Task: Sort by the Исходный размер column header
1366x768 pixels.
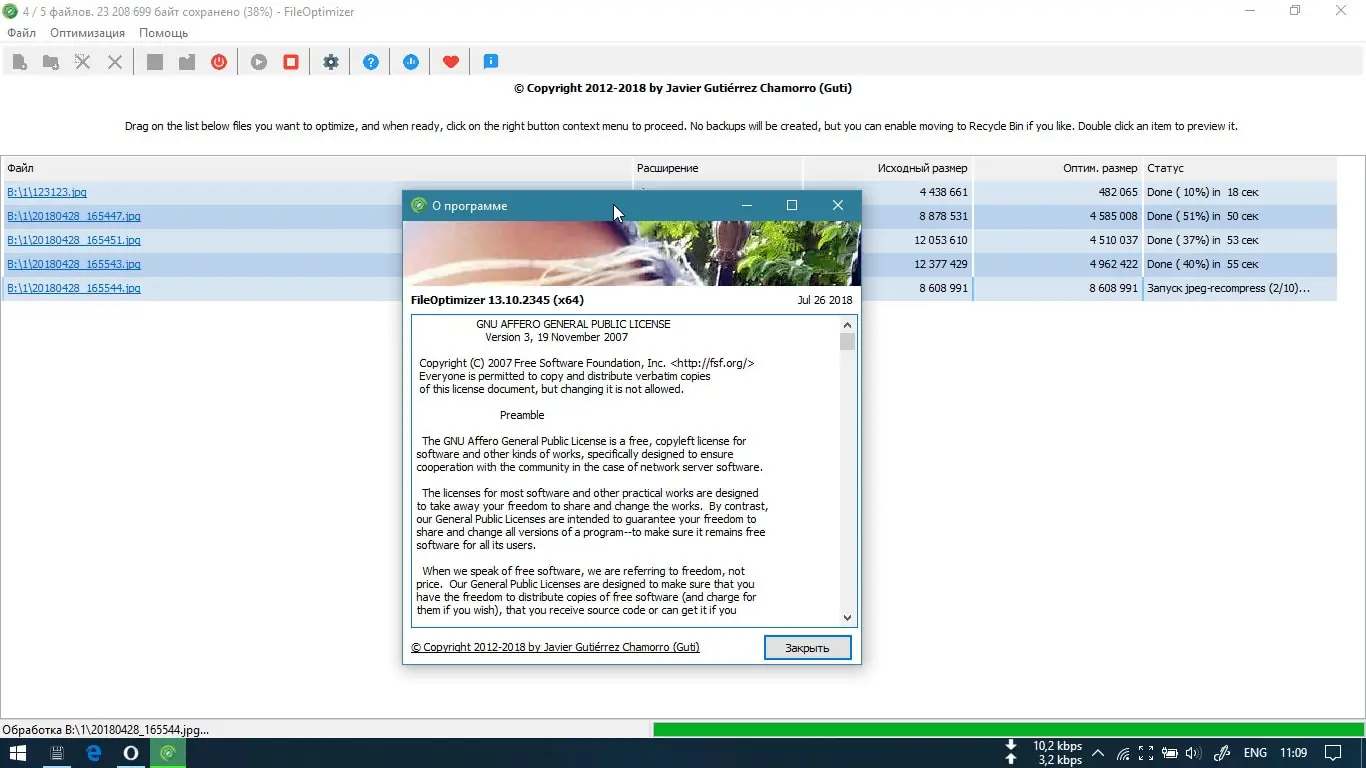Action: [888, 168]
